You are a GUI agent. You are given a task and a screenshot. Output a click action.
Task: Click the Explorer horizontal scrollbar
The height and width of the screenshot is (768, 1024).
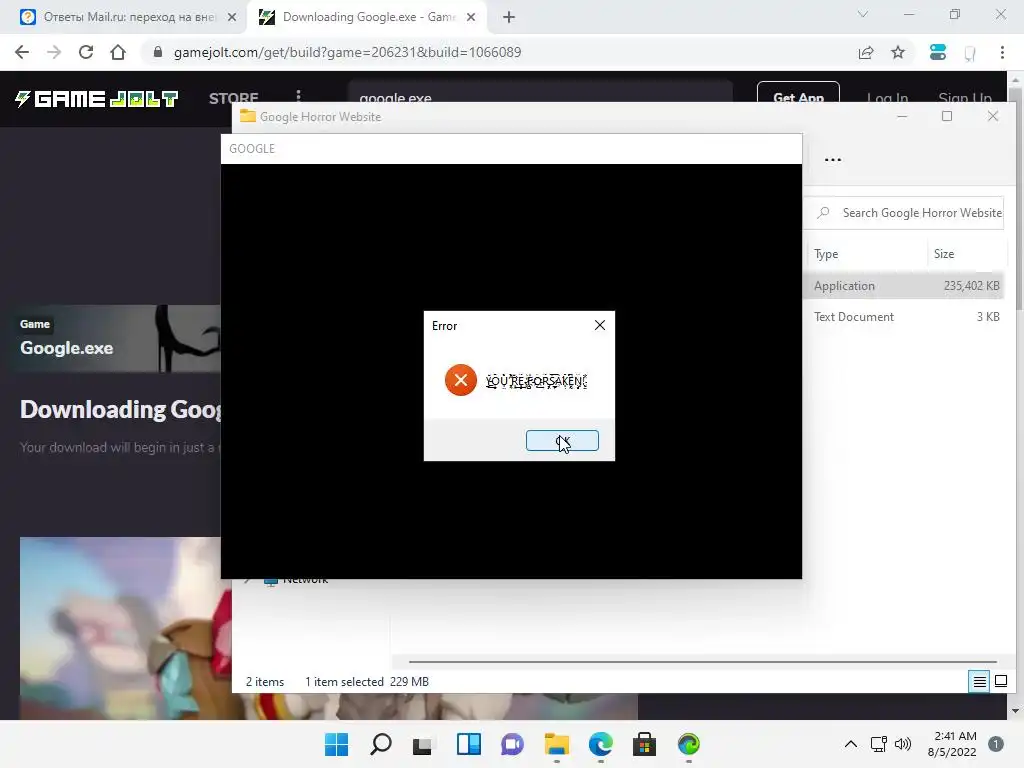pyautogui.click(x=702, y=662)
